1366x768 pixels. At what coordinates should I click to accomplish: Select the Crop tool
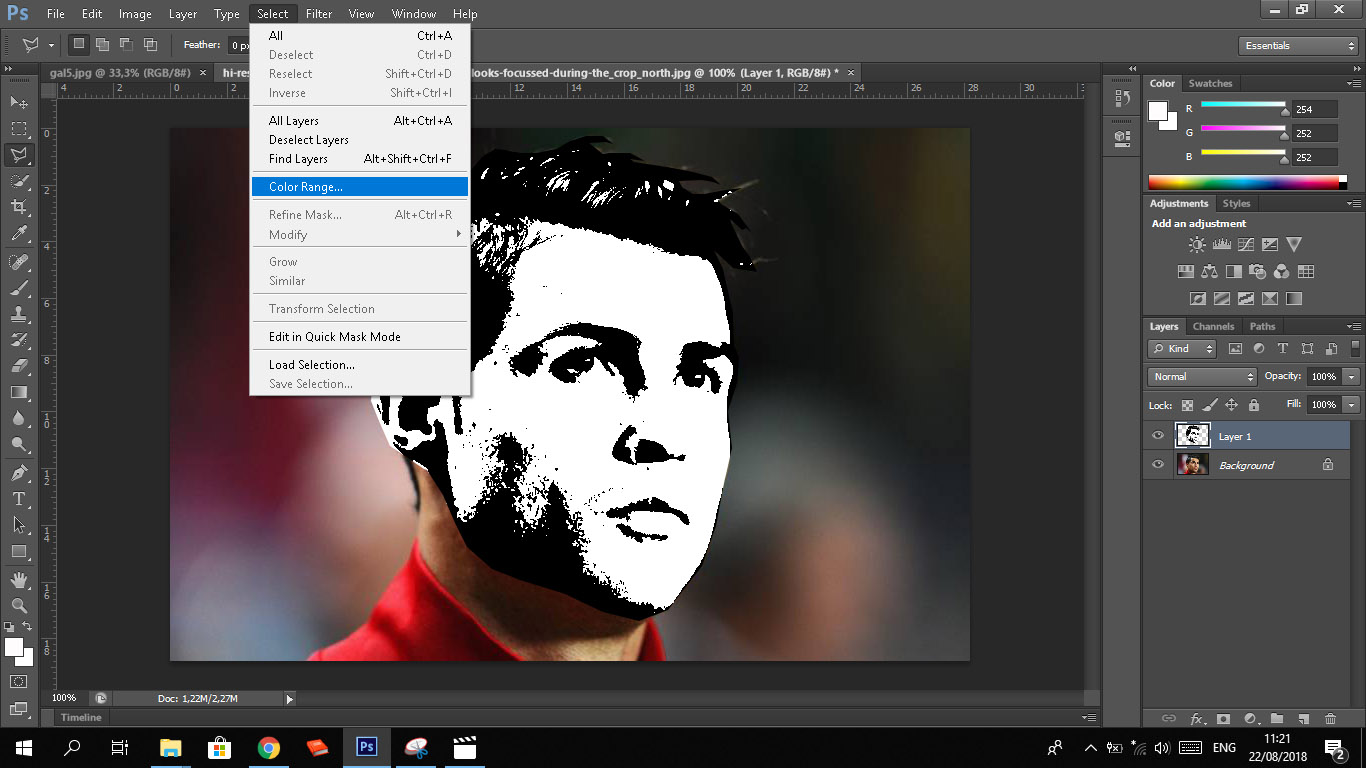pos(19,207)
